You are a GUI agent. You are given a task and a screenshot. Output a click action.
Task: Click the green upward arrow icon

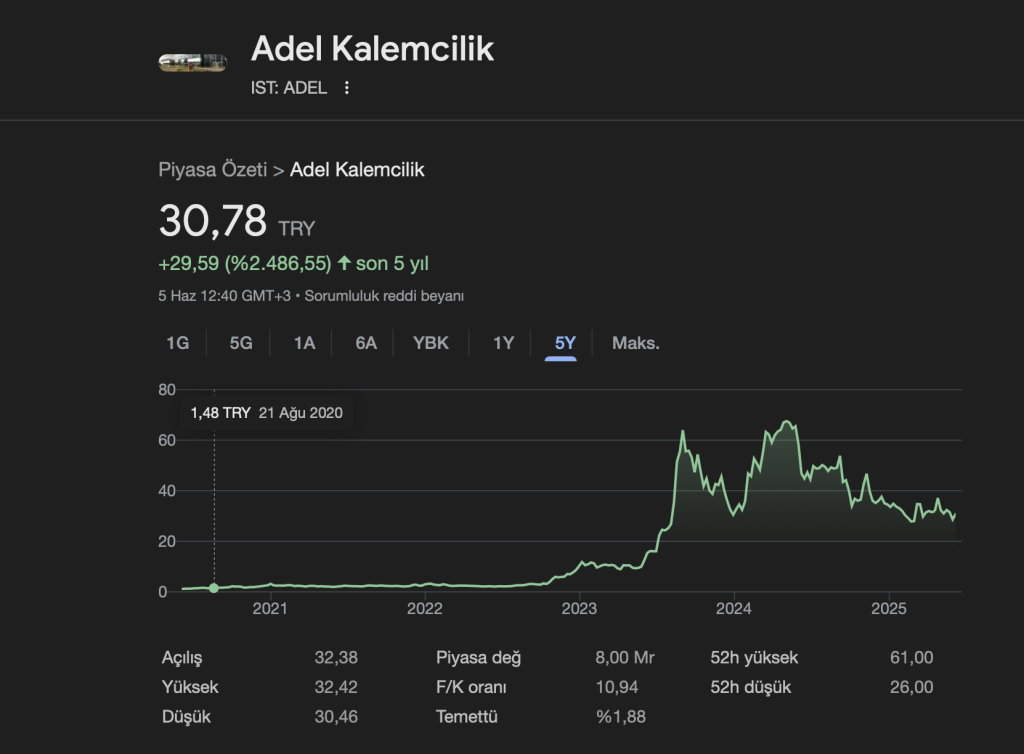344,264
